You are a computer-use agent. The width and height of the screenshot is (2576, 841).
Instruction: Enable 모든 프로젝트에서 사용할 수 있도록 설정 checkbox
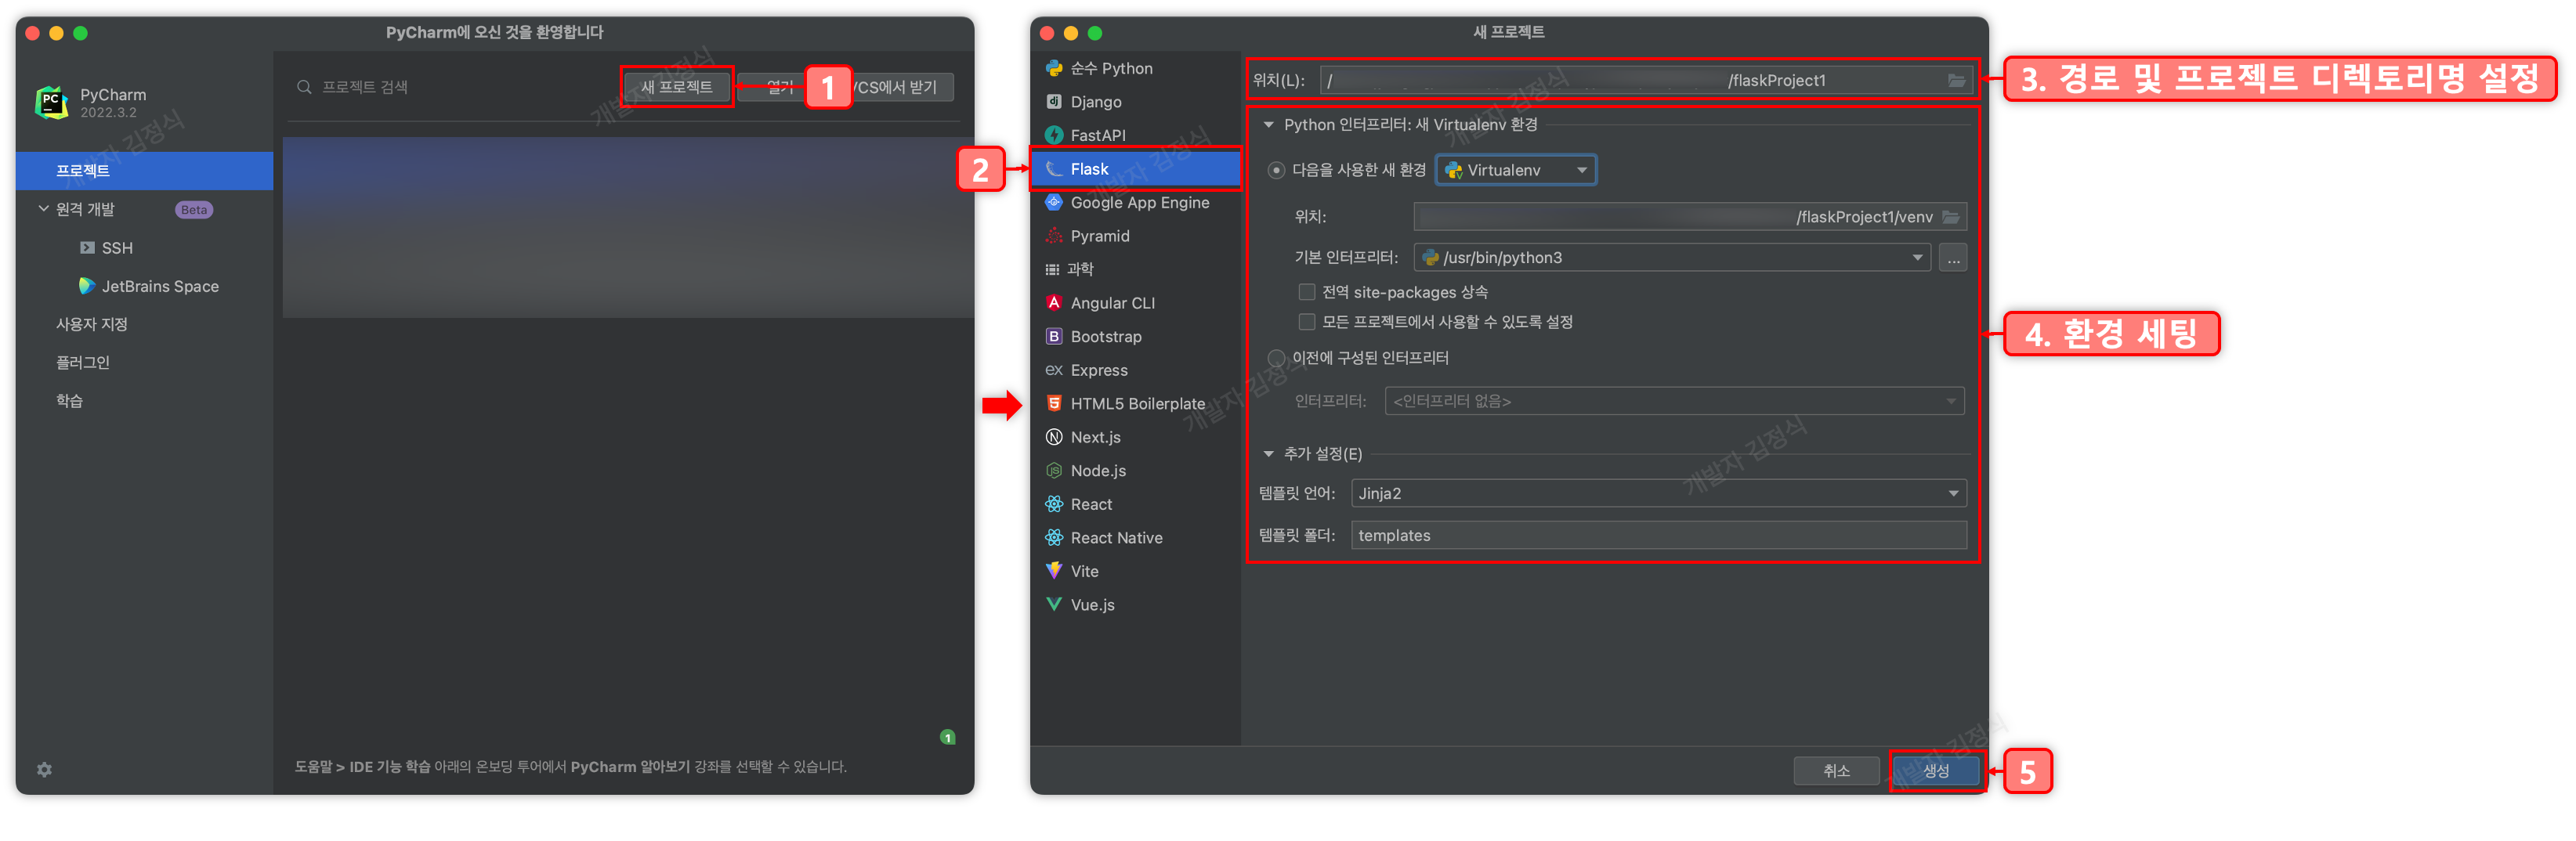pyautogui.click(x=1306, y=321)
